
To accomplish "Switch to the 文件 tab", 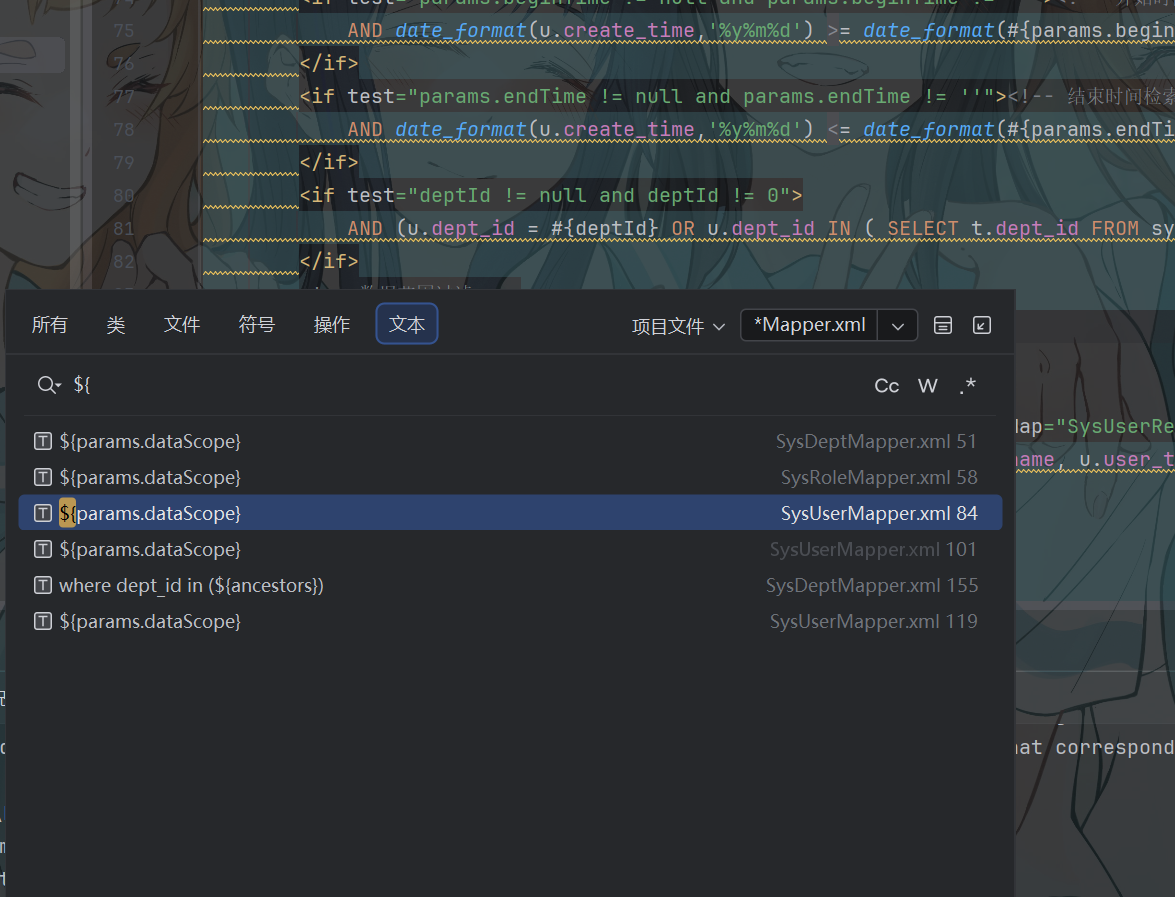I will pos(182,324).
